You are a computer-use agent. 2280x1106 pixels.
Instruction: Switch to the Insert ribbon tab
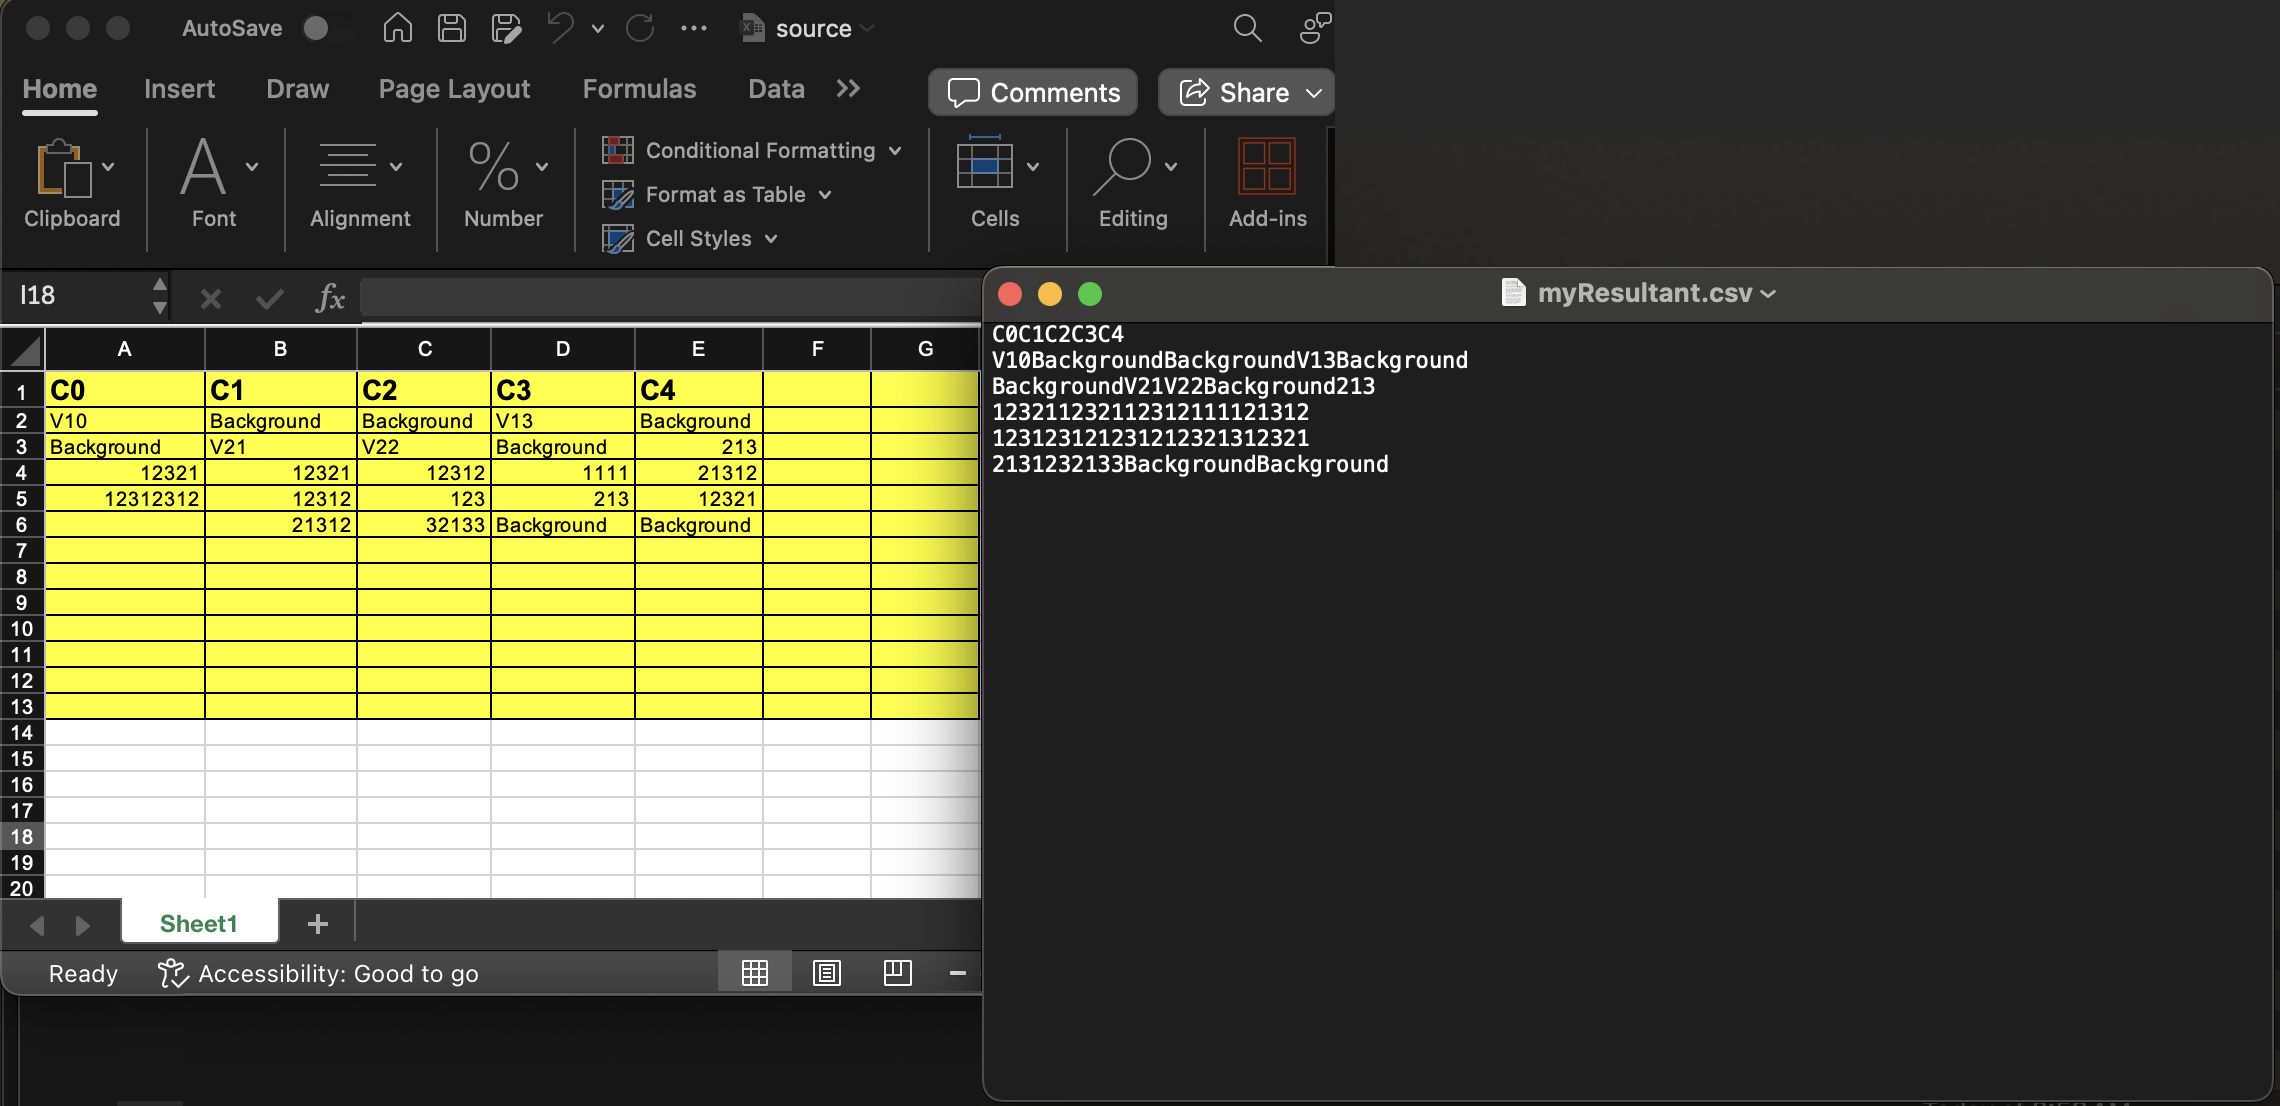[179, 89]
